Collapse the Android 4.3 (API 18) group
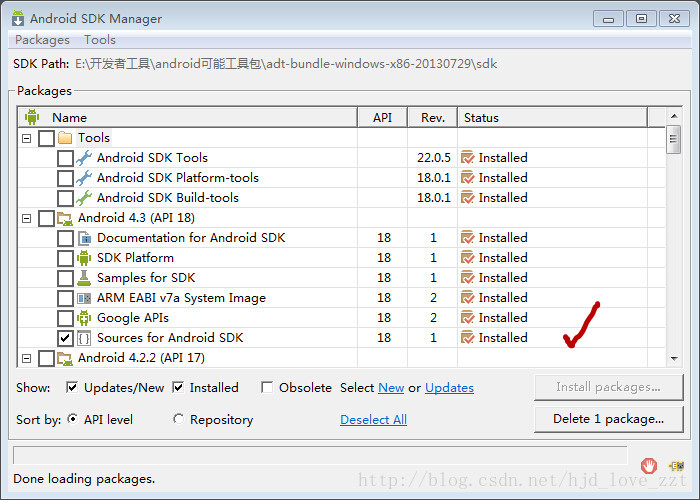 27,218
